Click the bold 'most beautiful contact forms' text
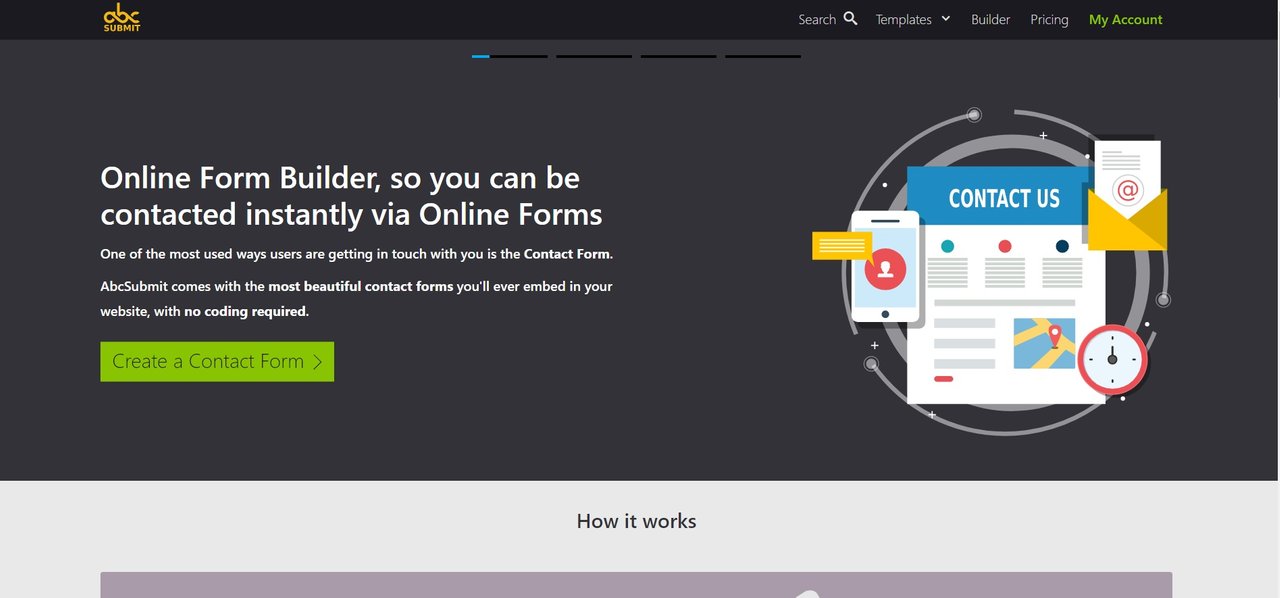Image resolution: width=1280 pixels, height=598 pixels. pos(360,286)
